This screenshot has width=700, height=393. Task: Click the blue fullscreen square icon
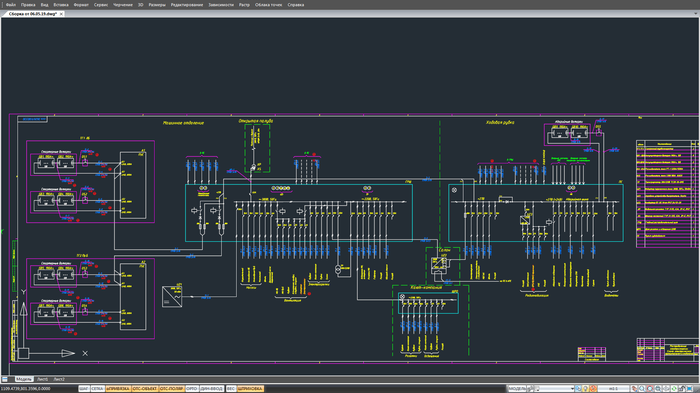point(689,389)
